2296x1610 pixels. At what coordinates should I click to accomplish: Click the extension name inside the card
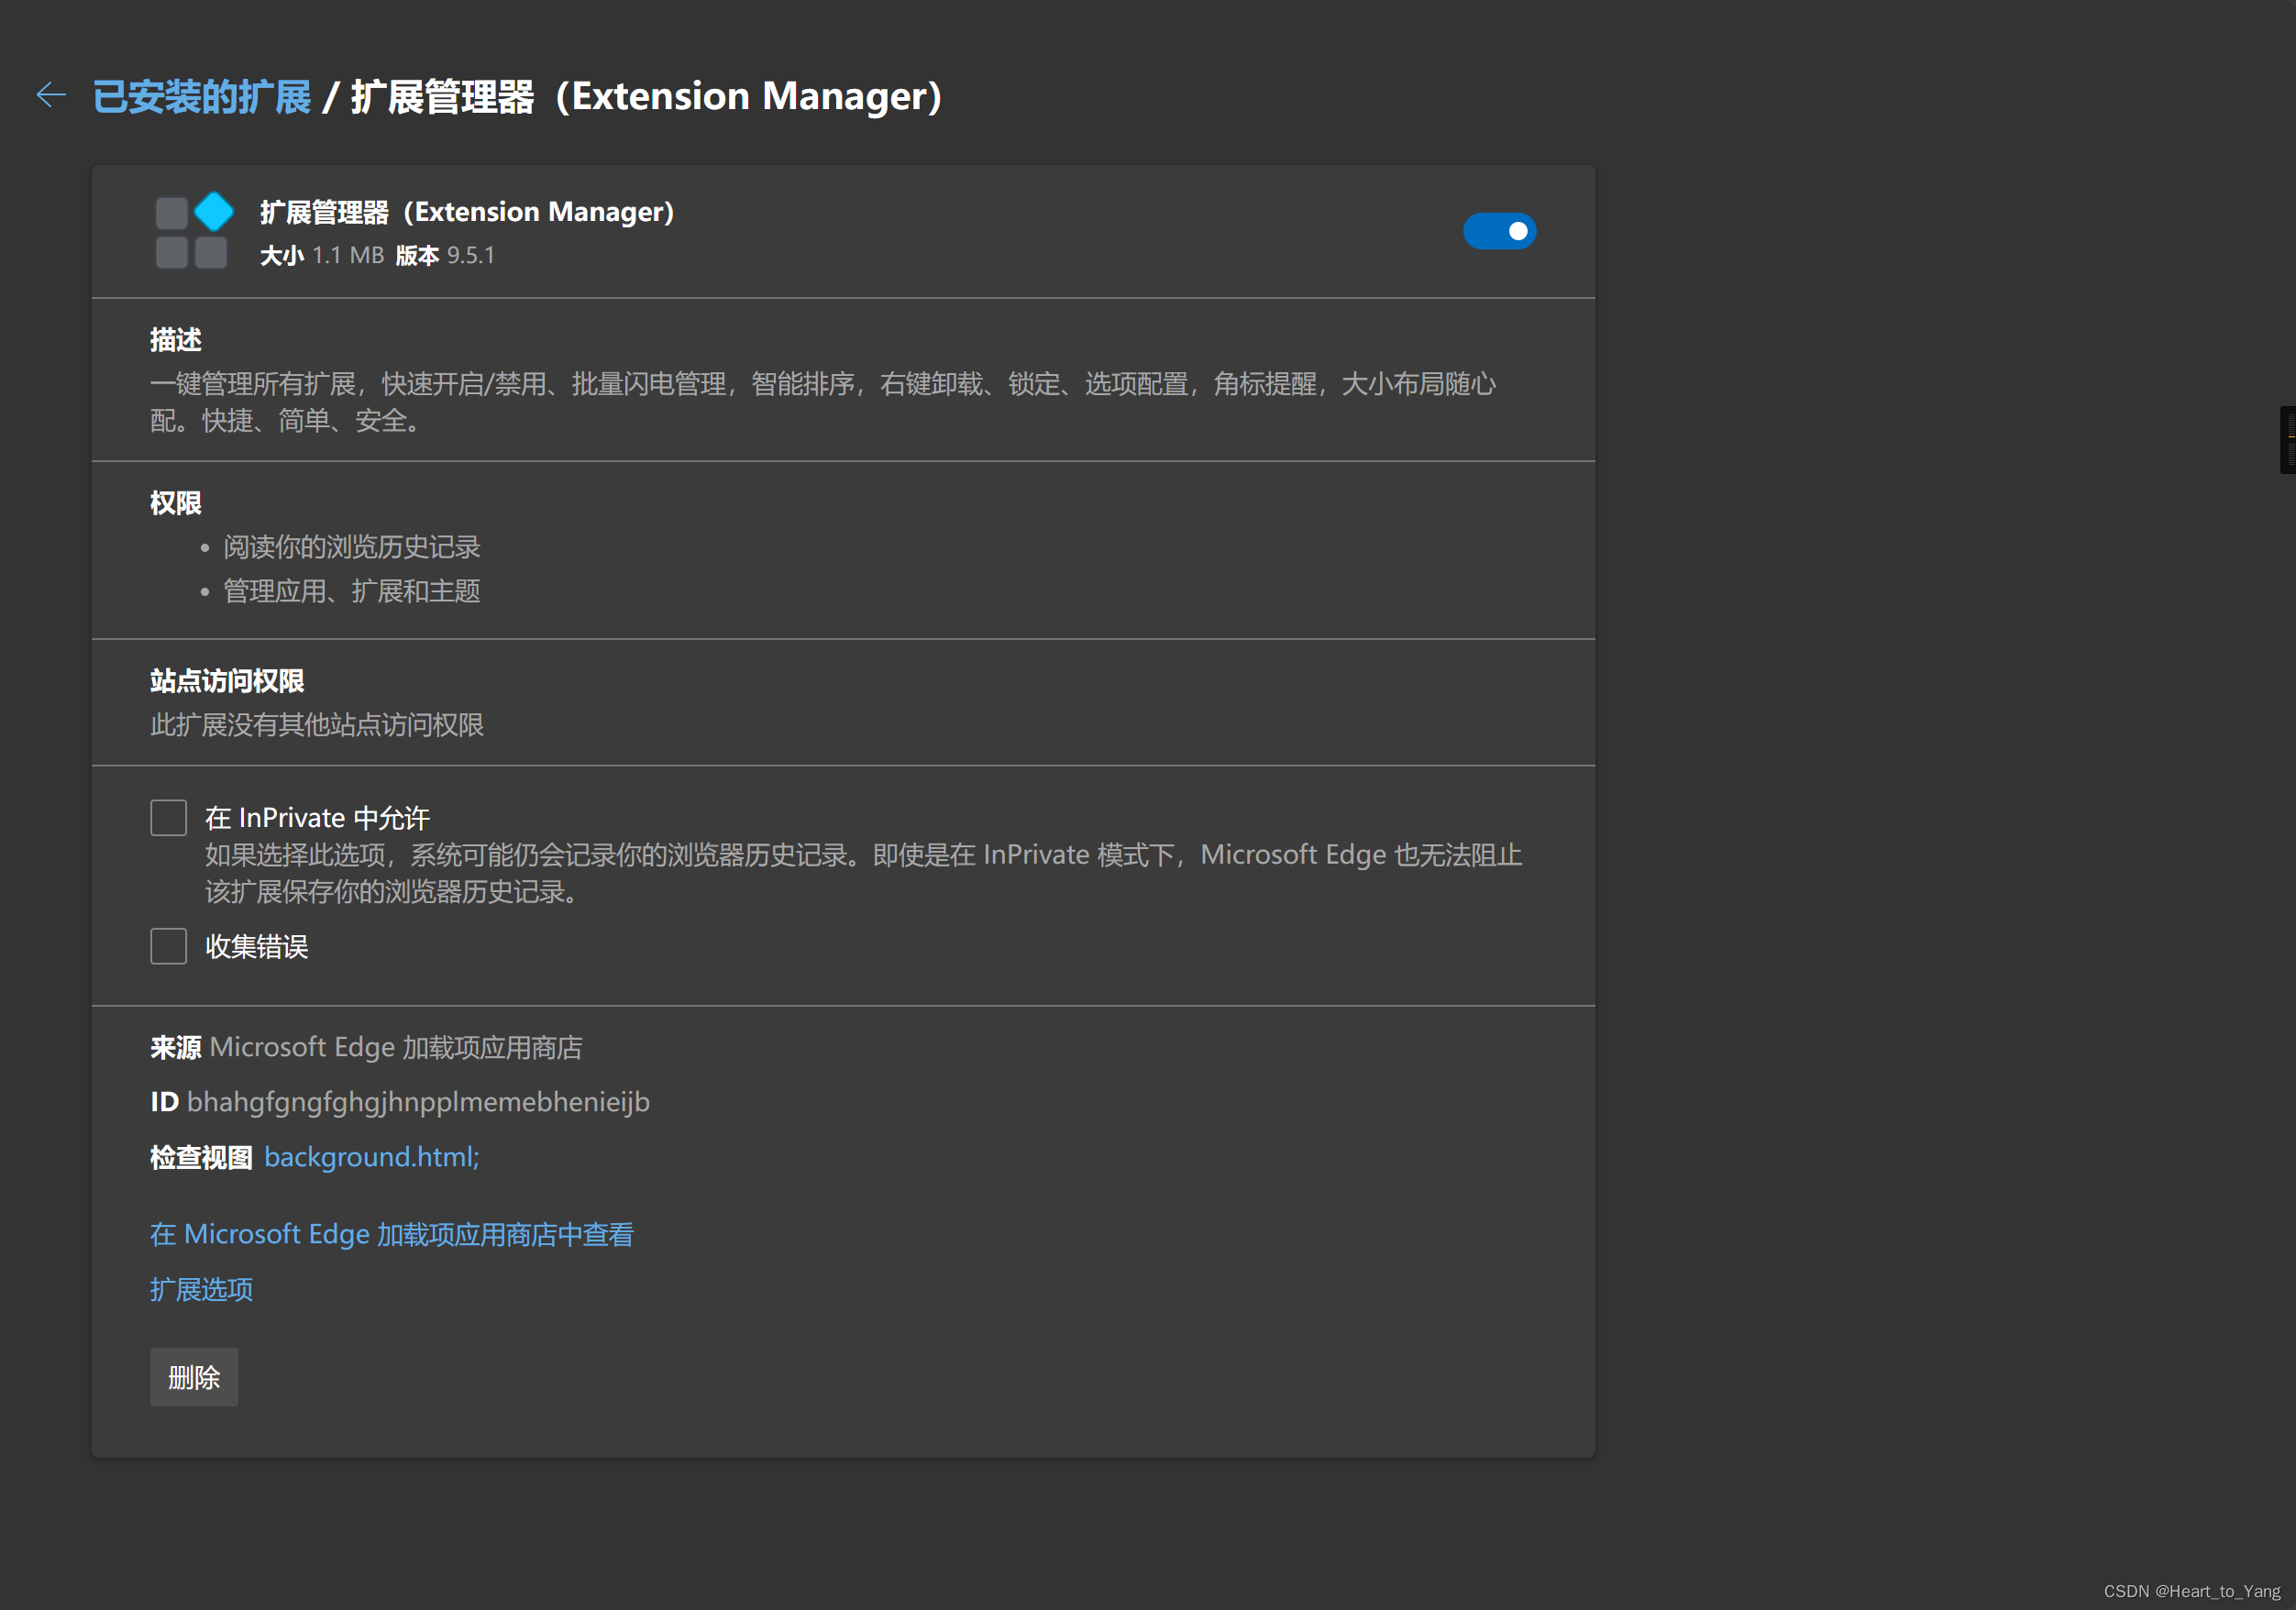coord(466,212)
